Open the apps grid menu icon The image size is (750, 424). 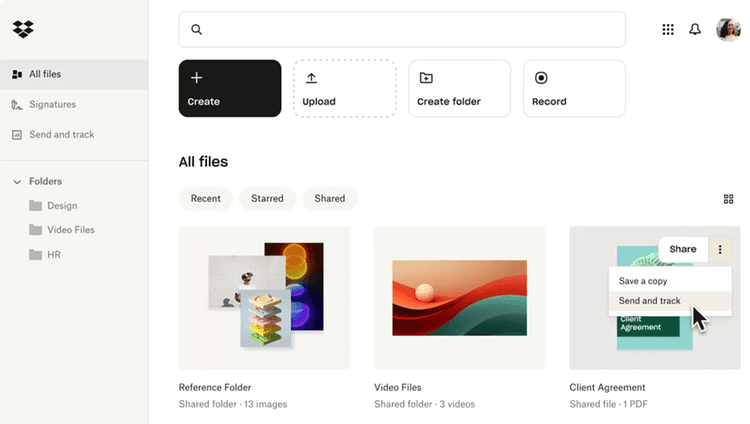(668, 30)
